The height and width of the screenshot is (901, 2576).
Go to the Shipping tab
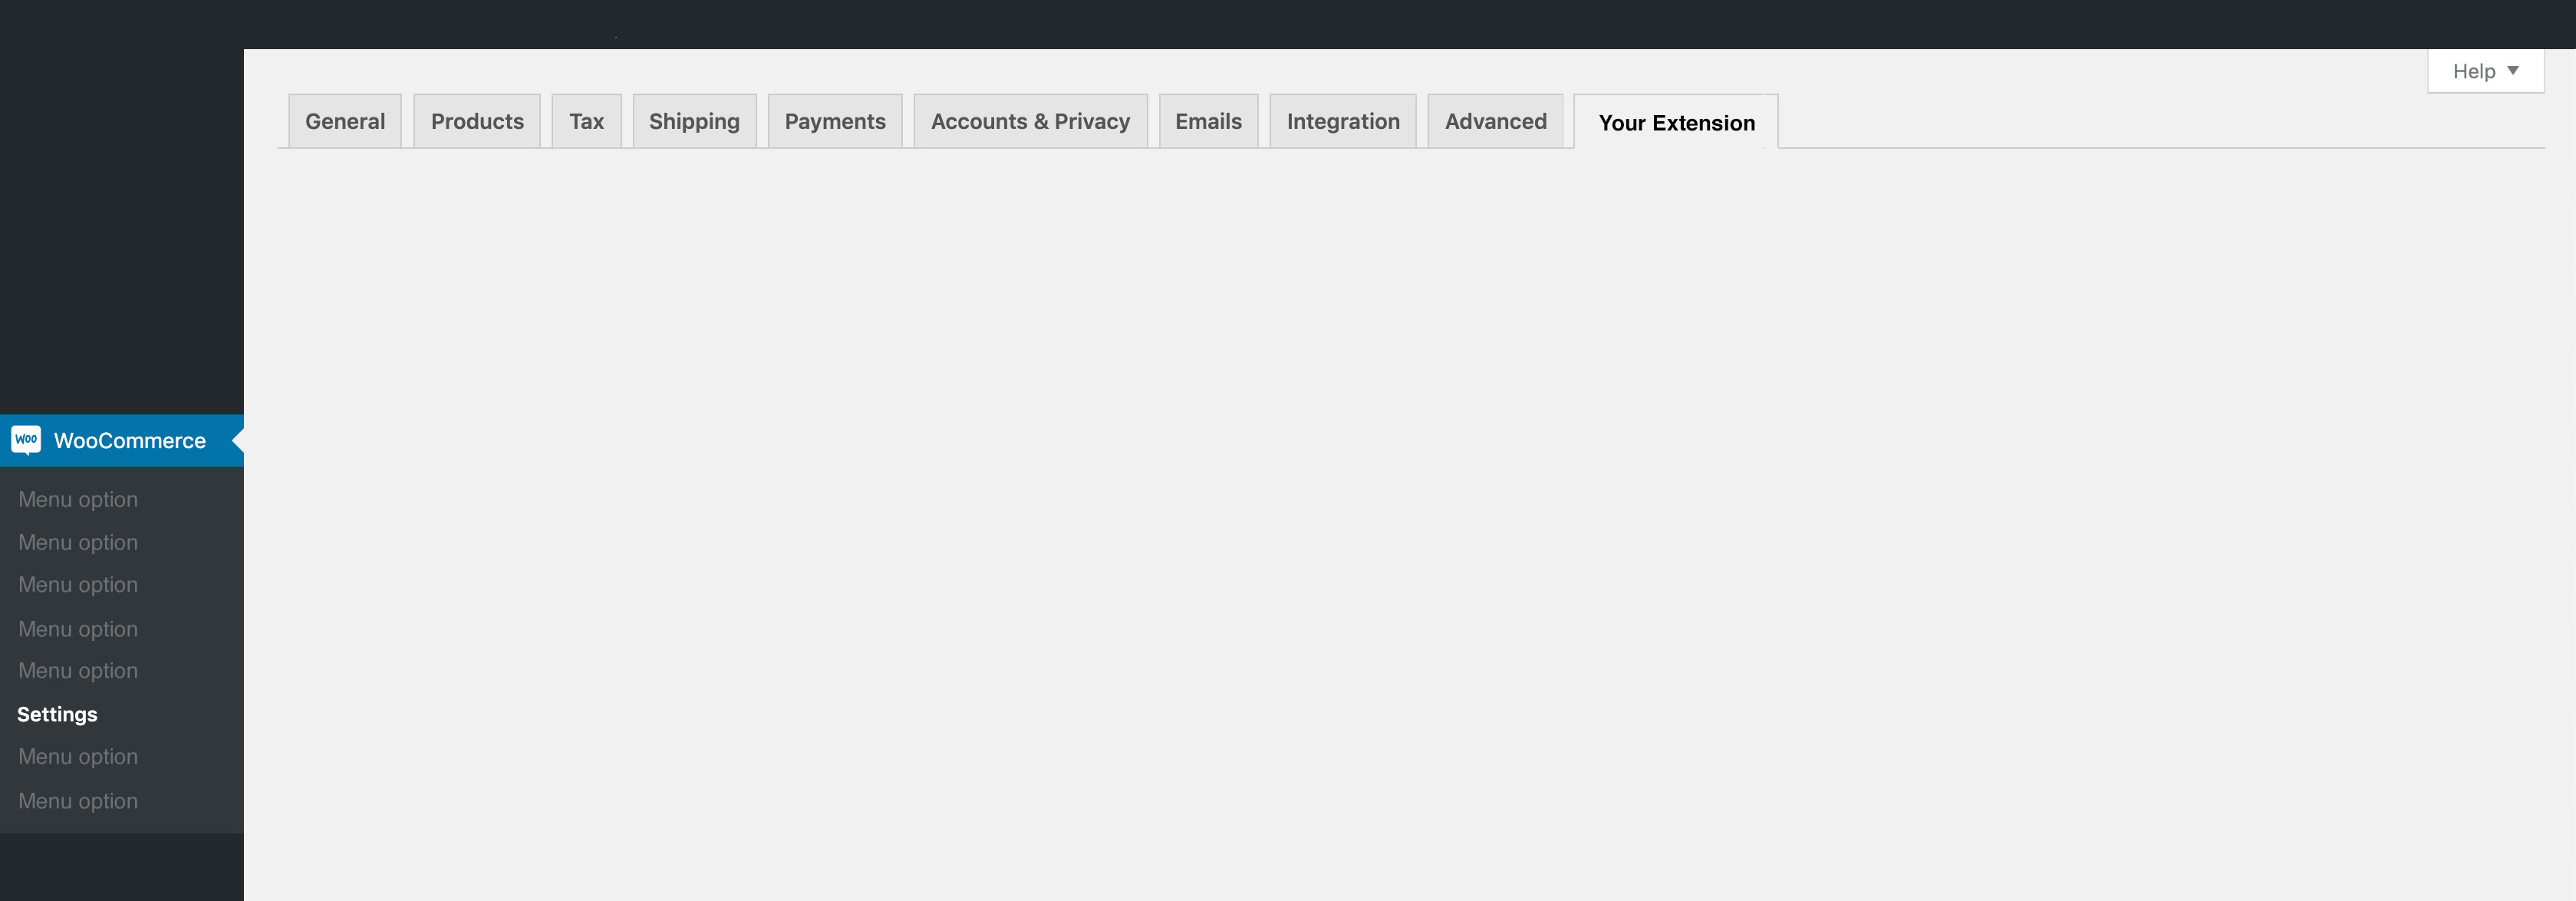694,121
